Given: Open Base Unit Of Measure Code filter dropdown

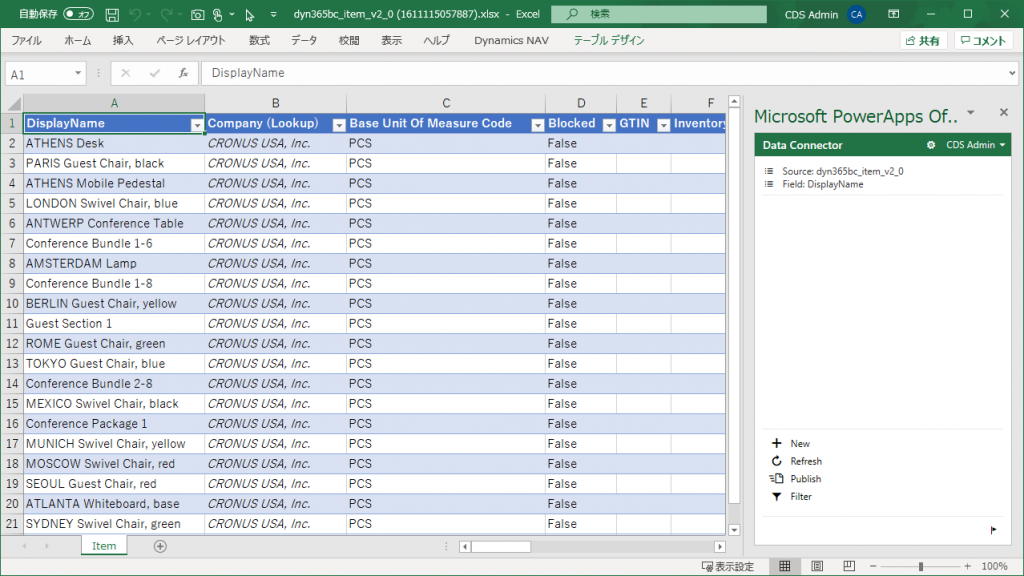Looking at the screenshot, I should click(x=537, y=124).
